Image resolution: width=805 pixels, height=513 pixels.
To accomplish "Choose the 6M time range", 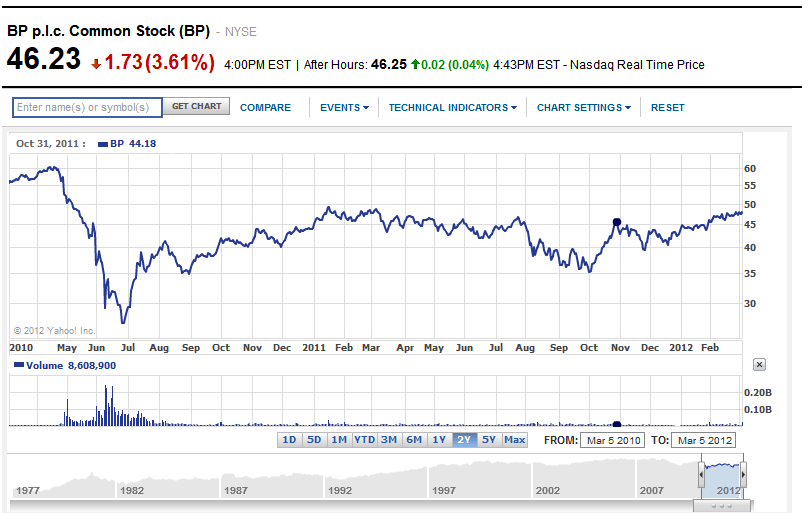I will click(414, 440).
